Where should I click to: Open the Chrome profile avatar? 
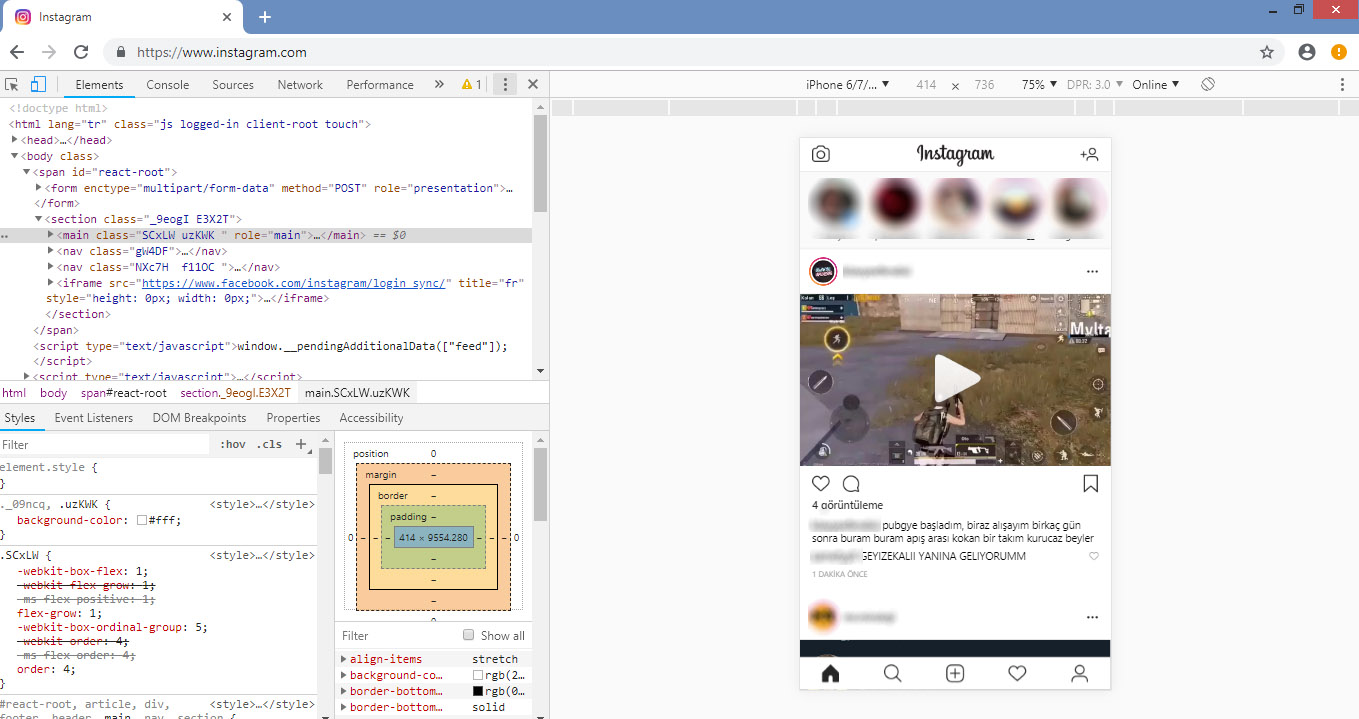1306,52
